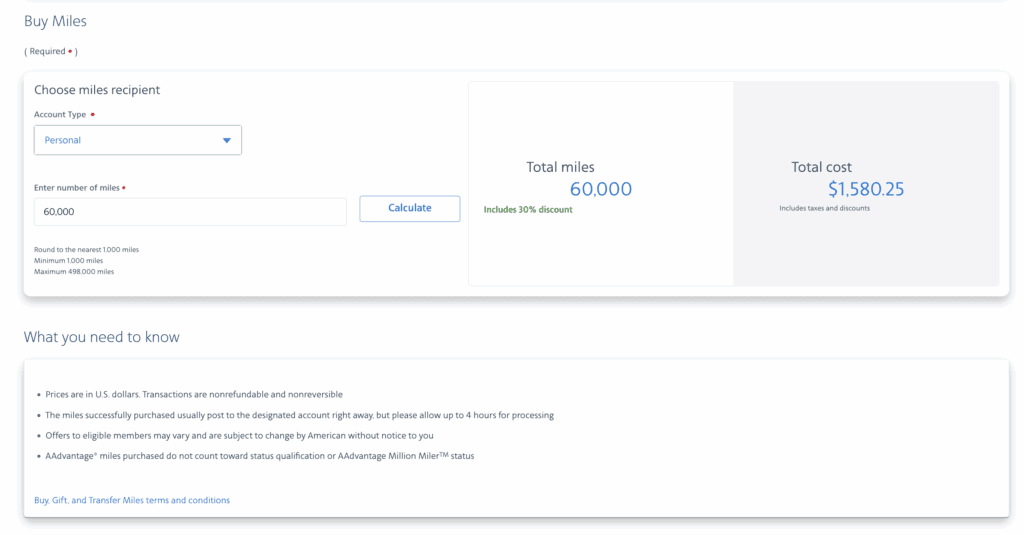Click the Account Type field label
Screen dimensions: 1024x535
point(60,115)
